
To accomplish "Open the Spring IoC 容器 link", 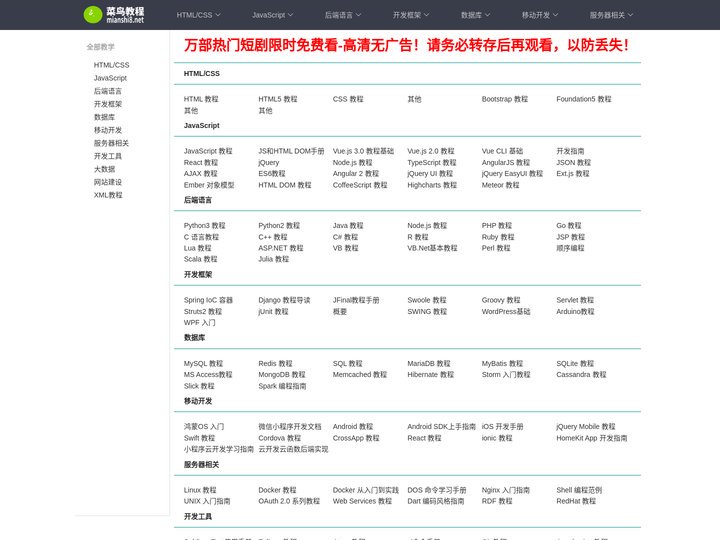I will coord(208,300).
